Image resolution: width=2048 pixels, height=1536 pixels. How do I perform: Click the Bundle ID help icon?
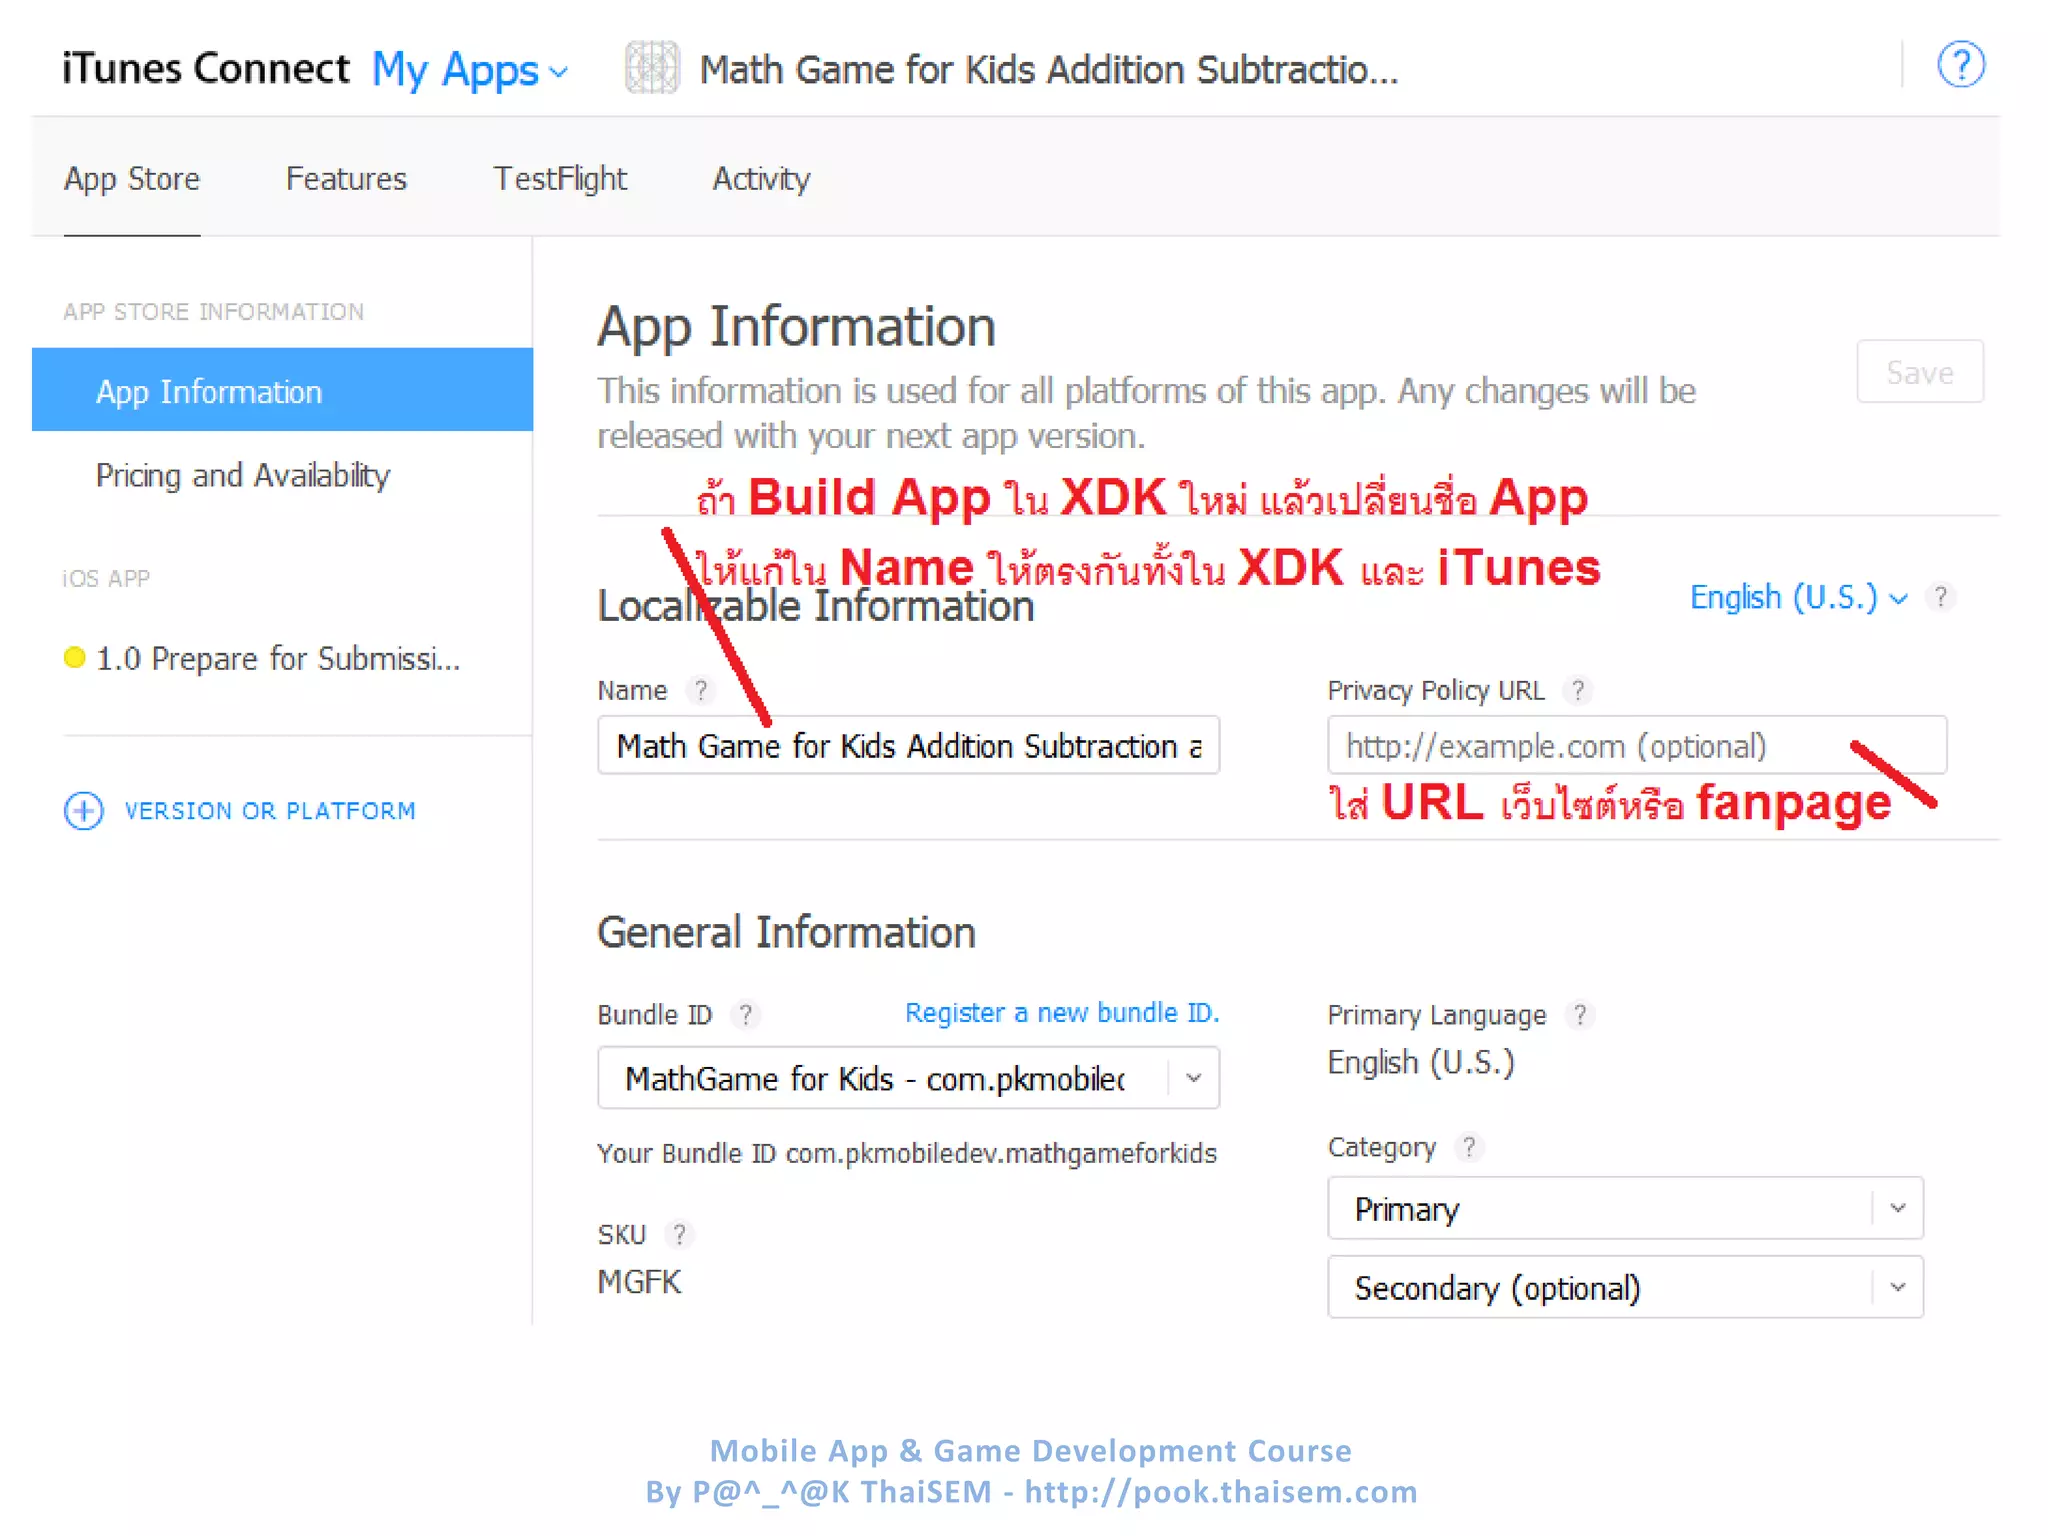[746, 1015]
